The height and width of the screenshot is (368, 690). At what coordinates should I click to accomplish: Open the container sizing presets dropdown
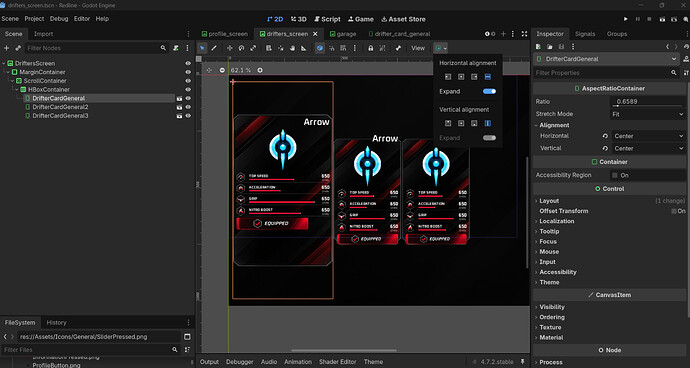(440, 48)
